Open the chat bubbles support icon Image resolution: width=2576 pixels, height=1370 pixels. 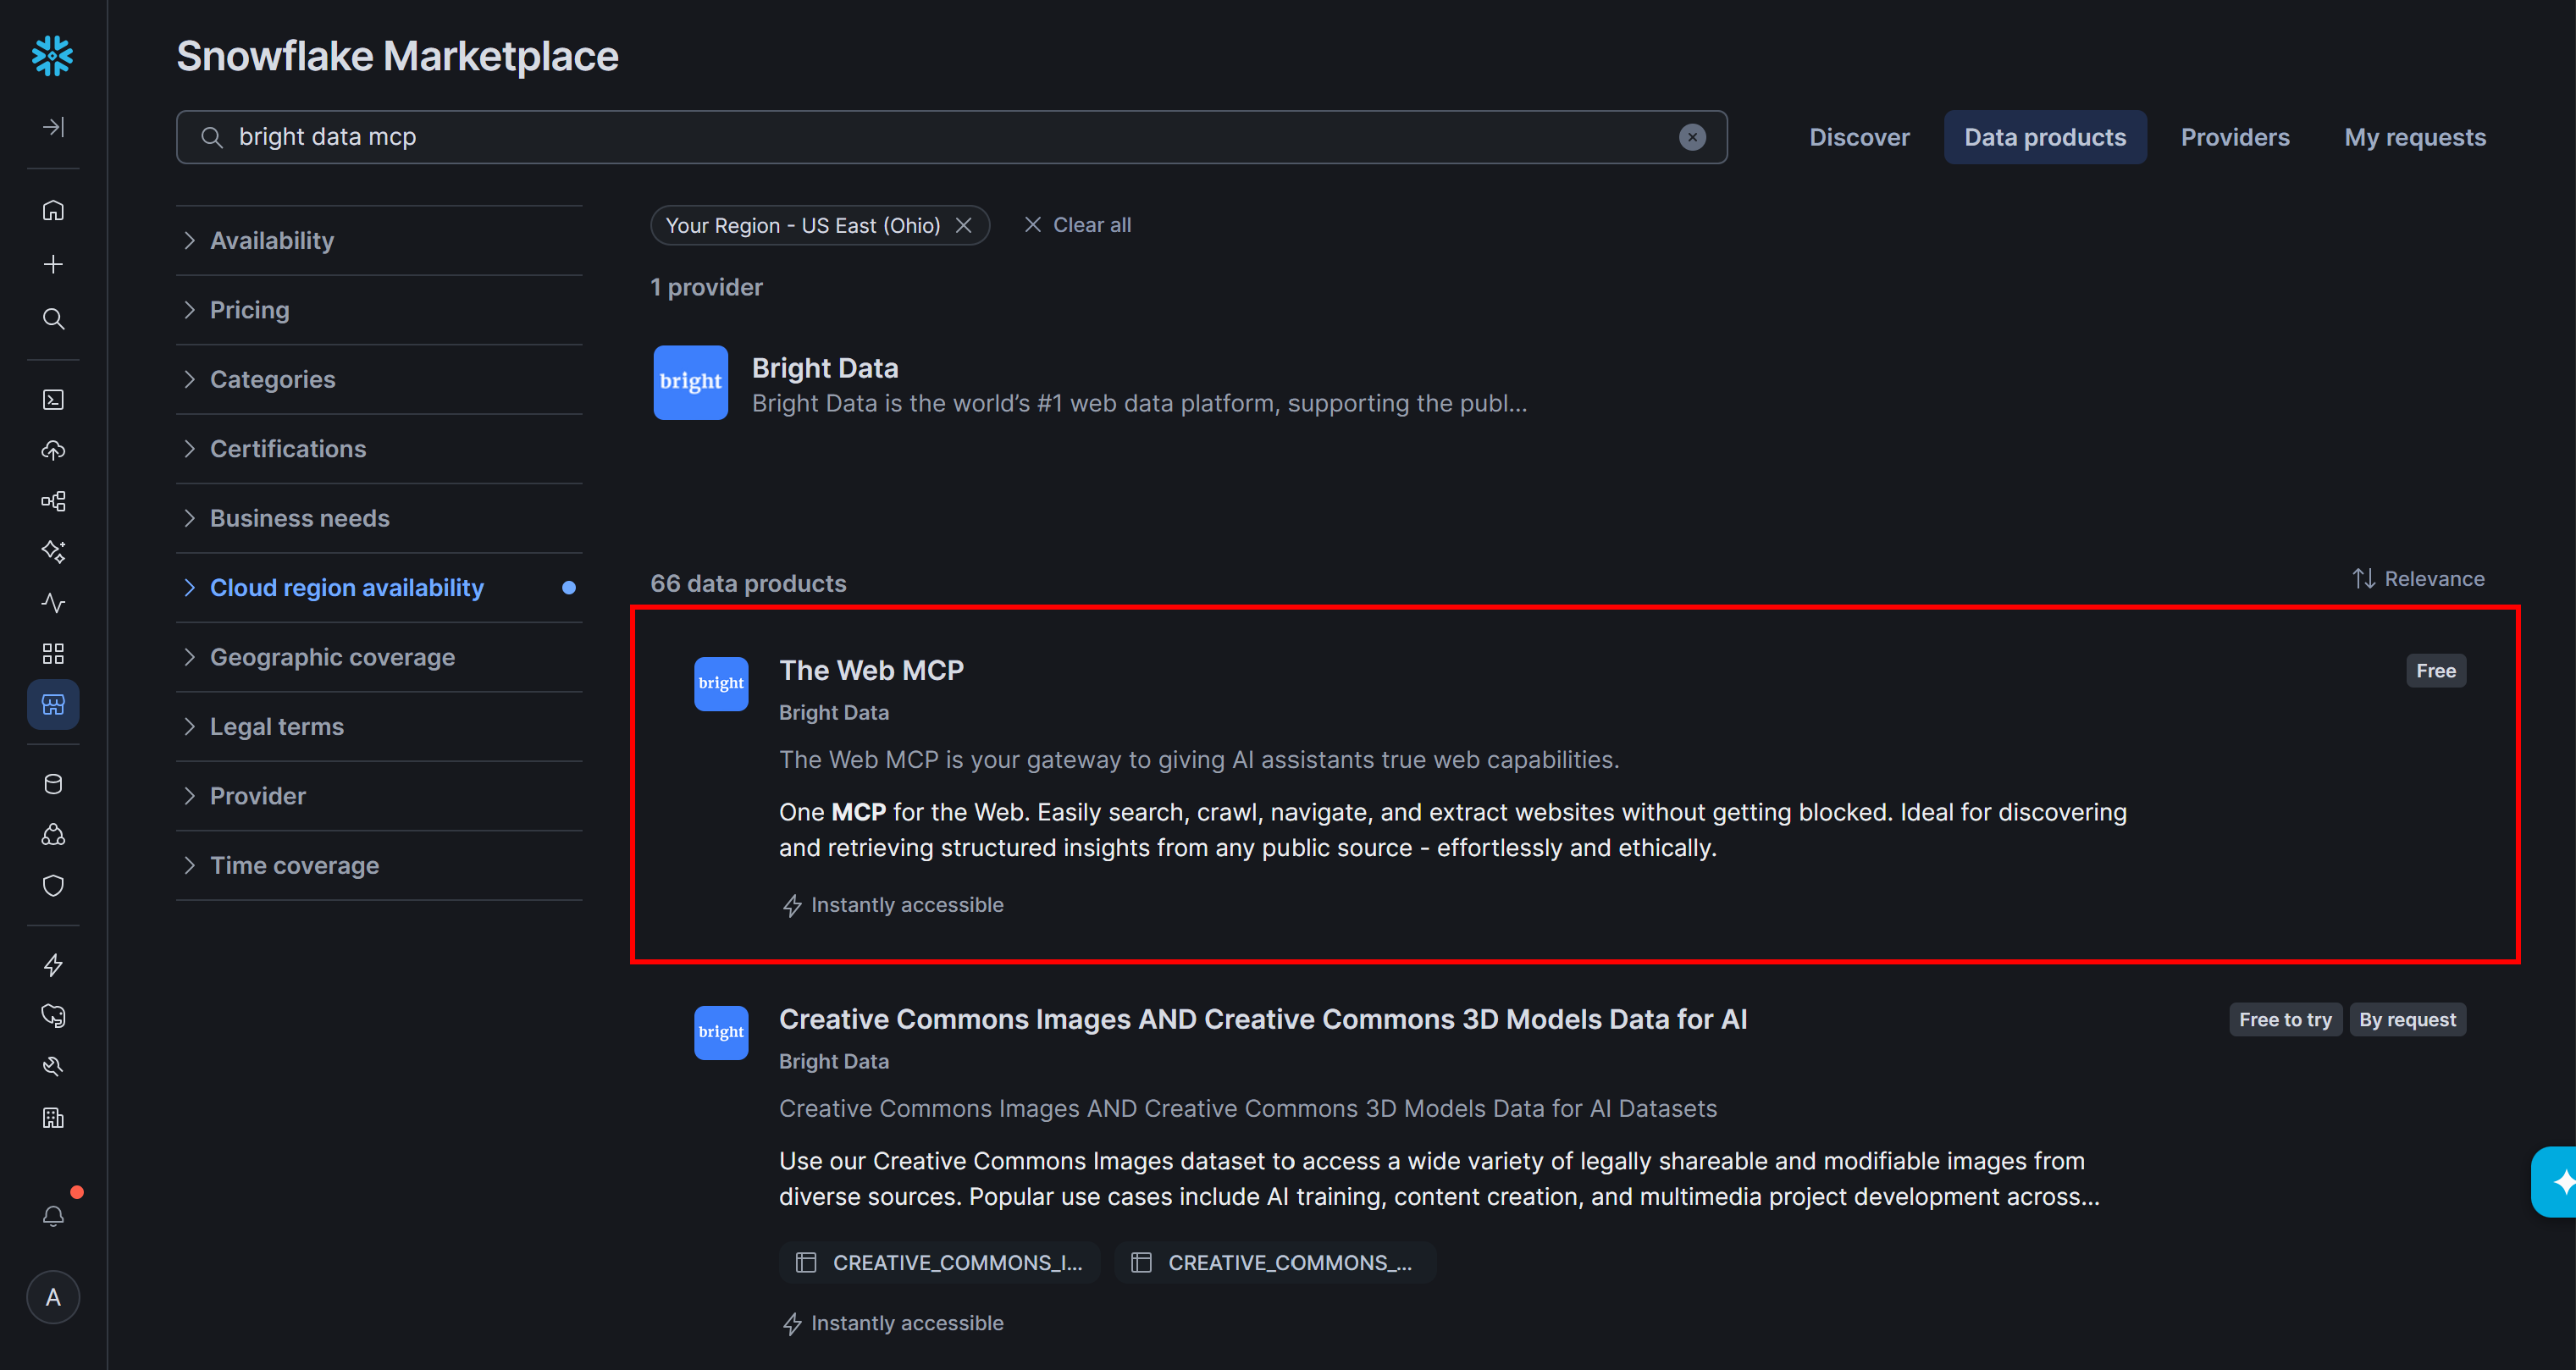(x=53, y=1016)
